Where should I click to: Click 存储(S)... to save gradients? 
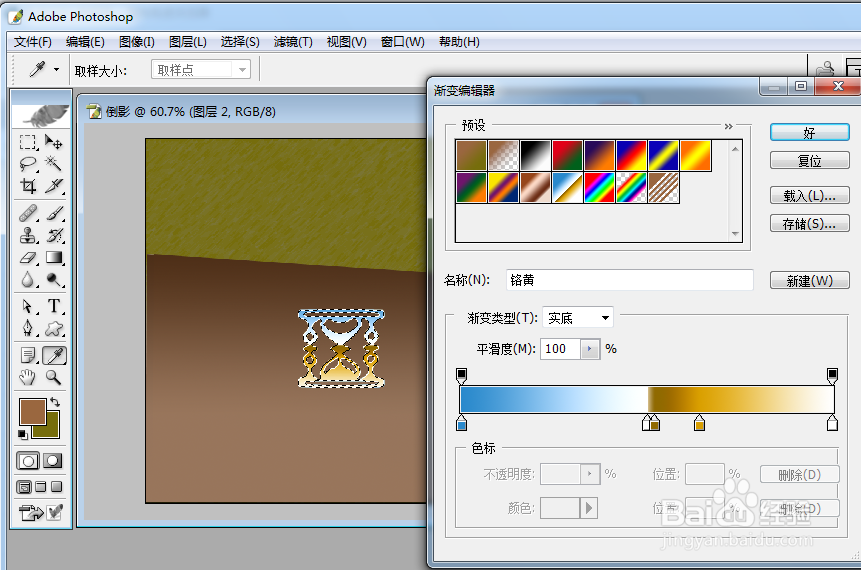point(809,223)
